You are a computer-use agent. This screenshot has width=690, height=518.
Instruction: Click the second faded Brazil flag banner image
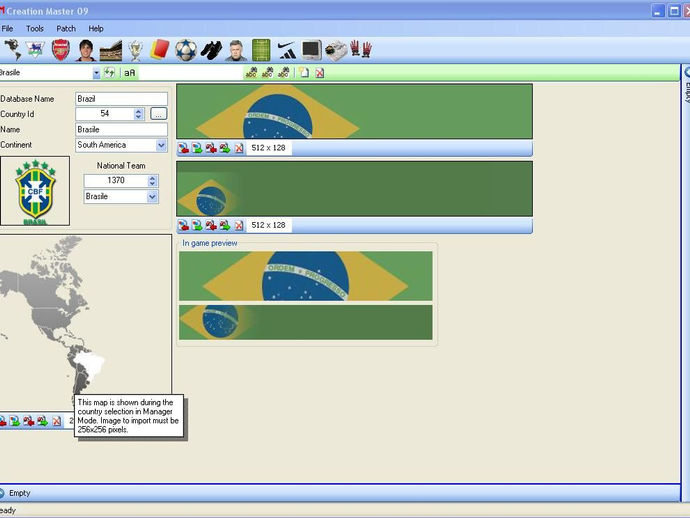pos(354,189)
